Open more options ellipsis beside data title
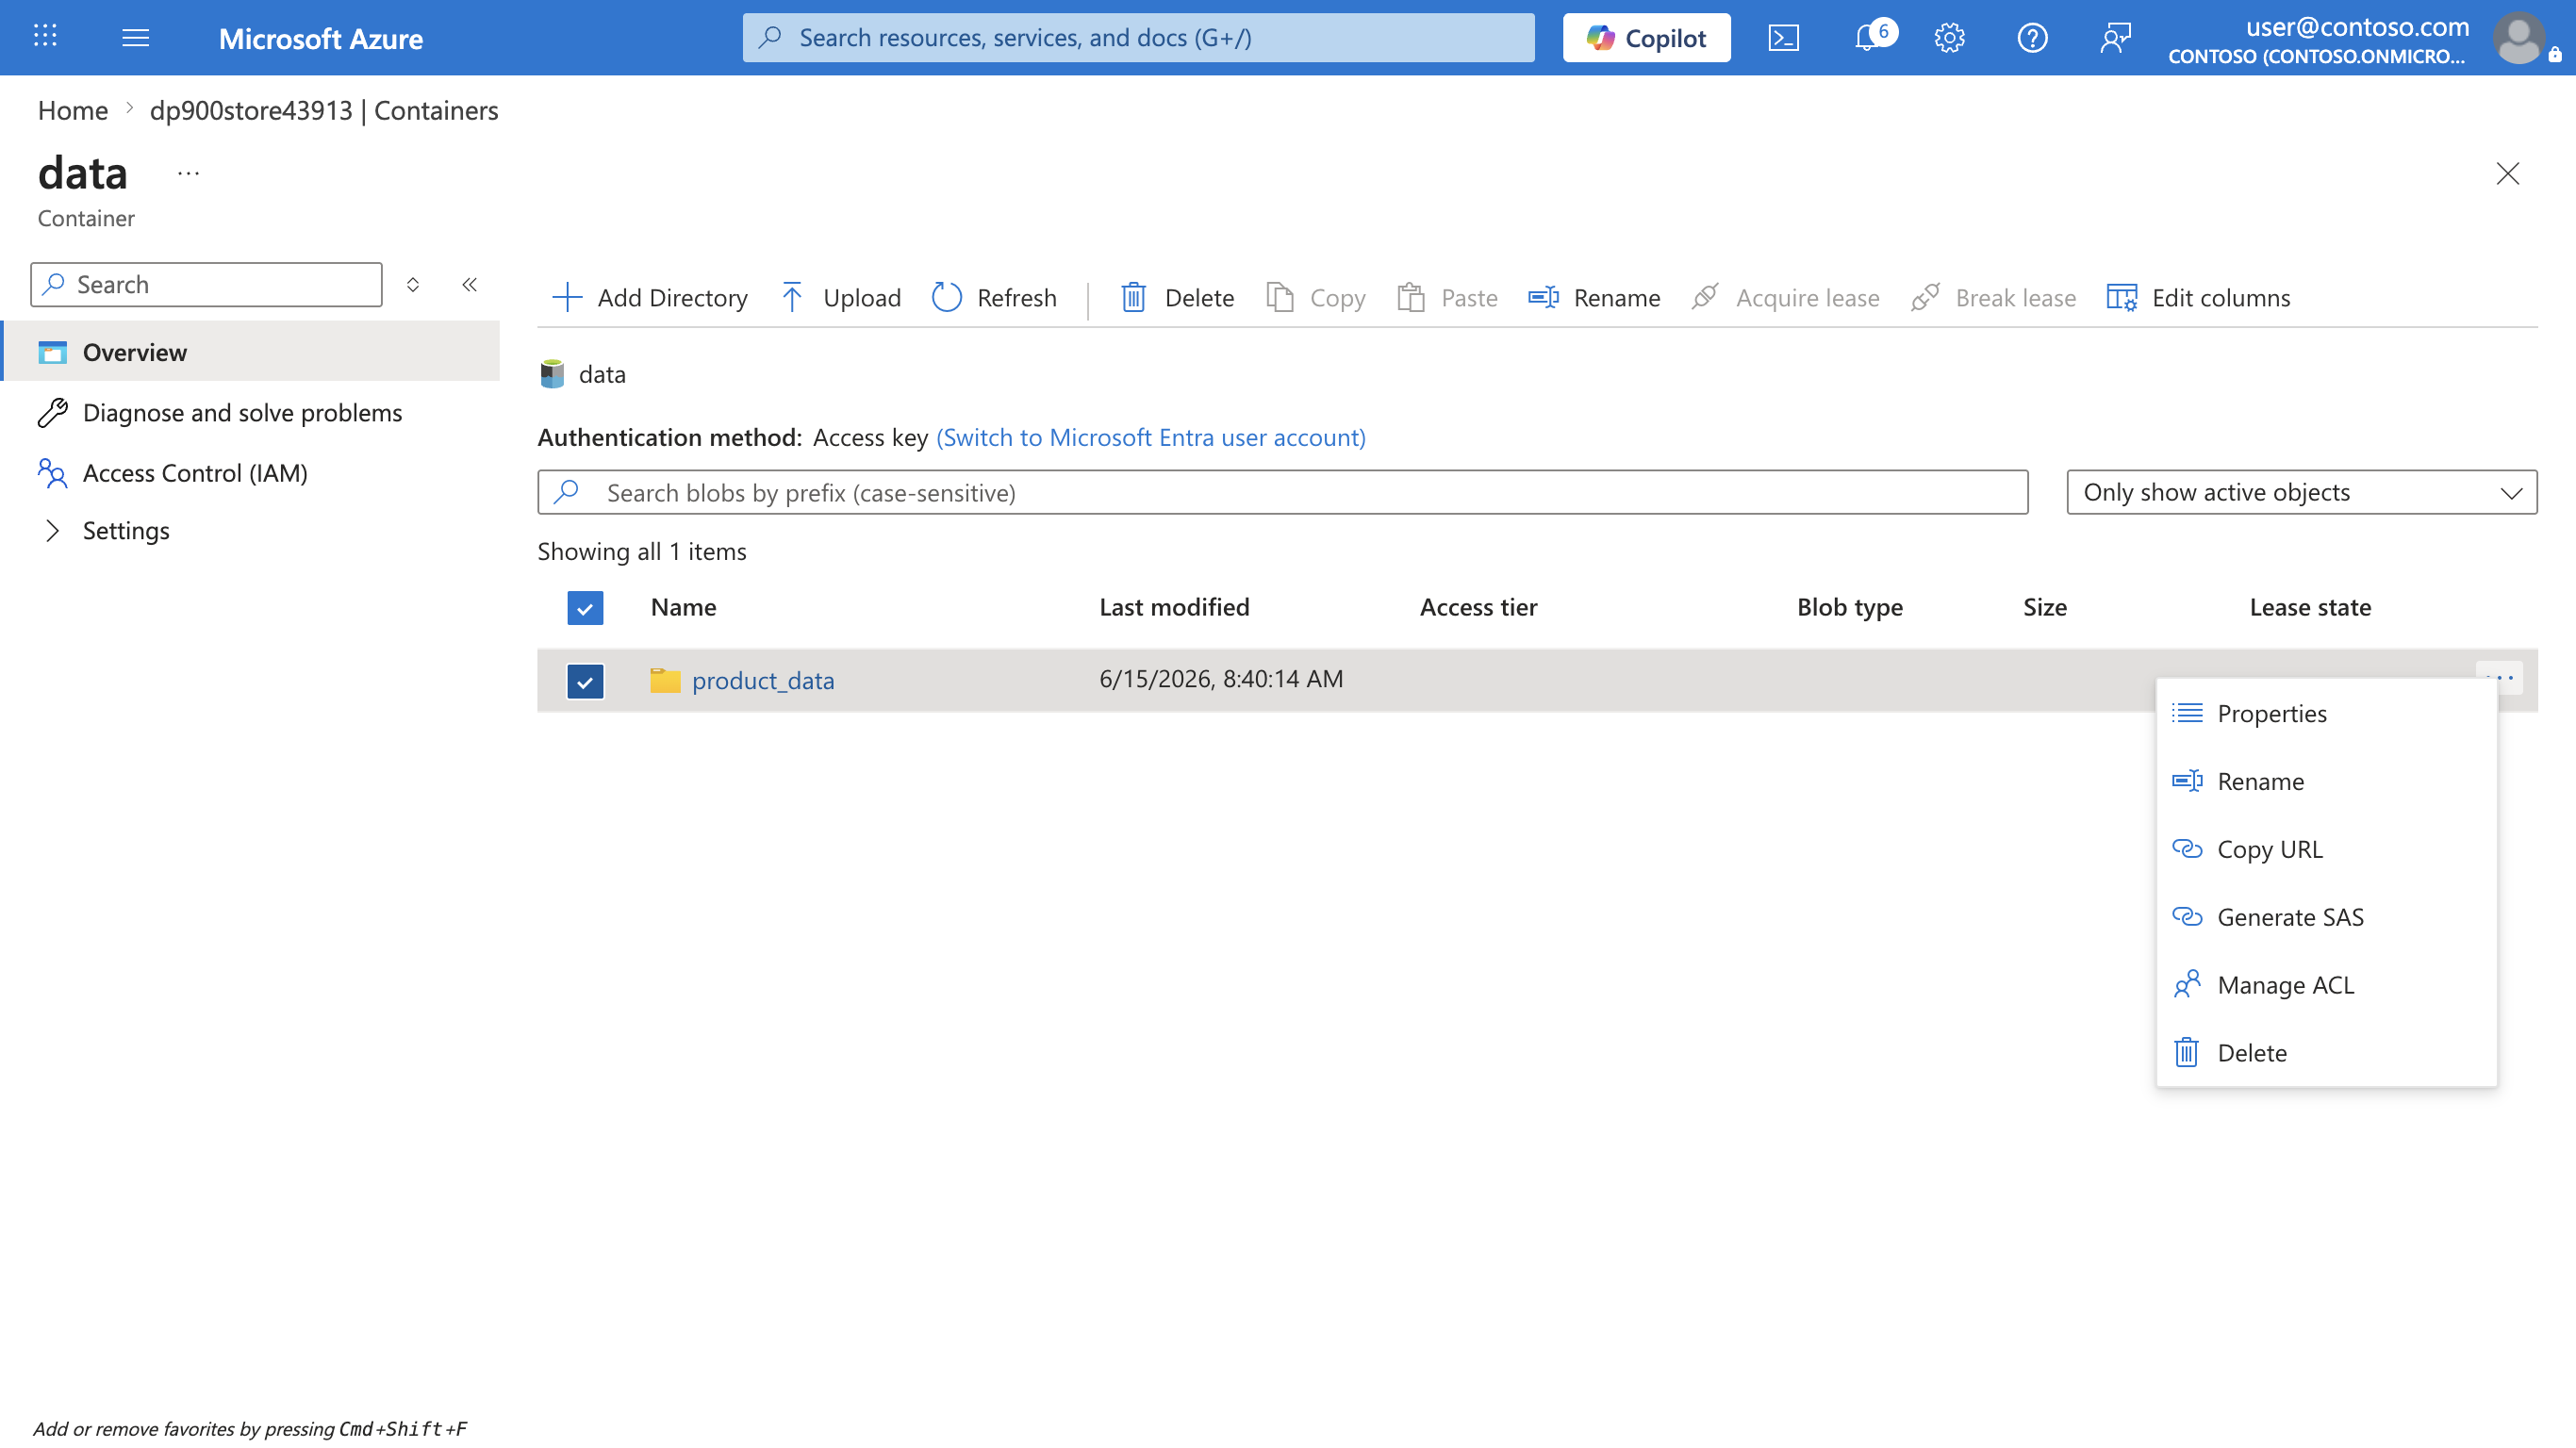2576x1448 pixels. (x=188, y=173)
